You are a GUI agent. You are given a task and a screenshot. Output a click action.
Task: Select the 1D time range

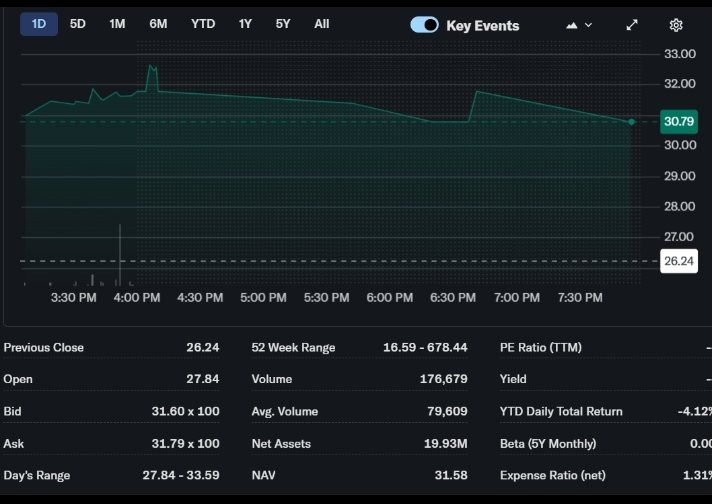click(38, 23)
